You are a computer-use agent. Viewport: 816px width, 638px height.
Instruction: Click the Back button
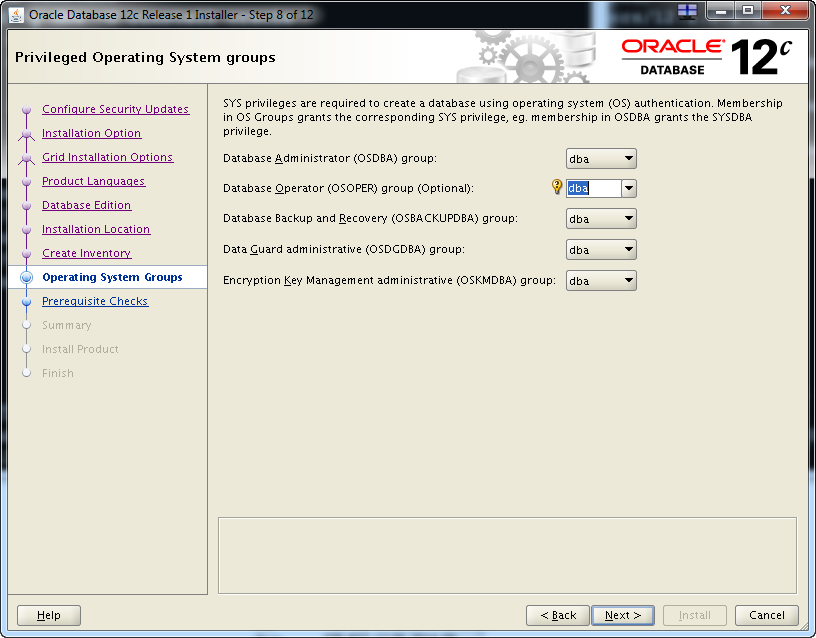[558, 616]
